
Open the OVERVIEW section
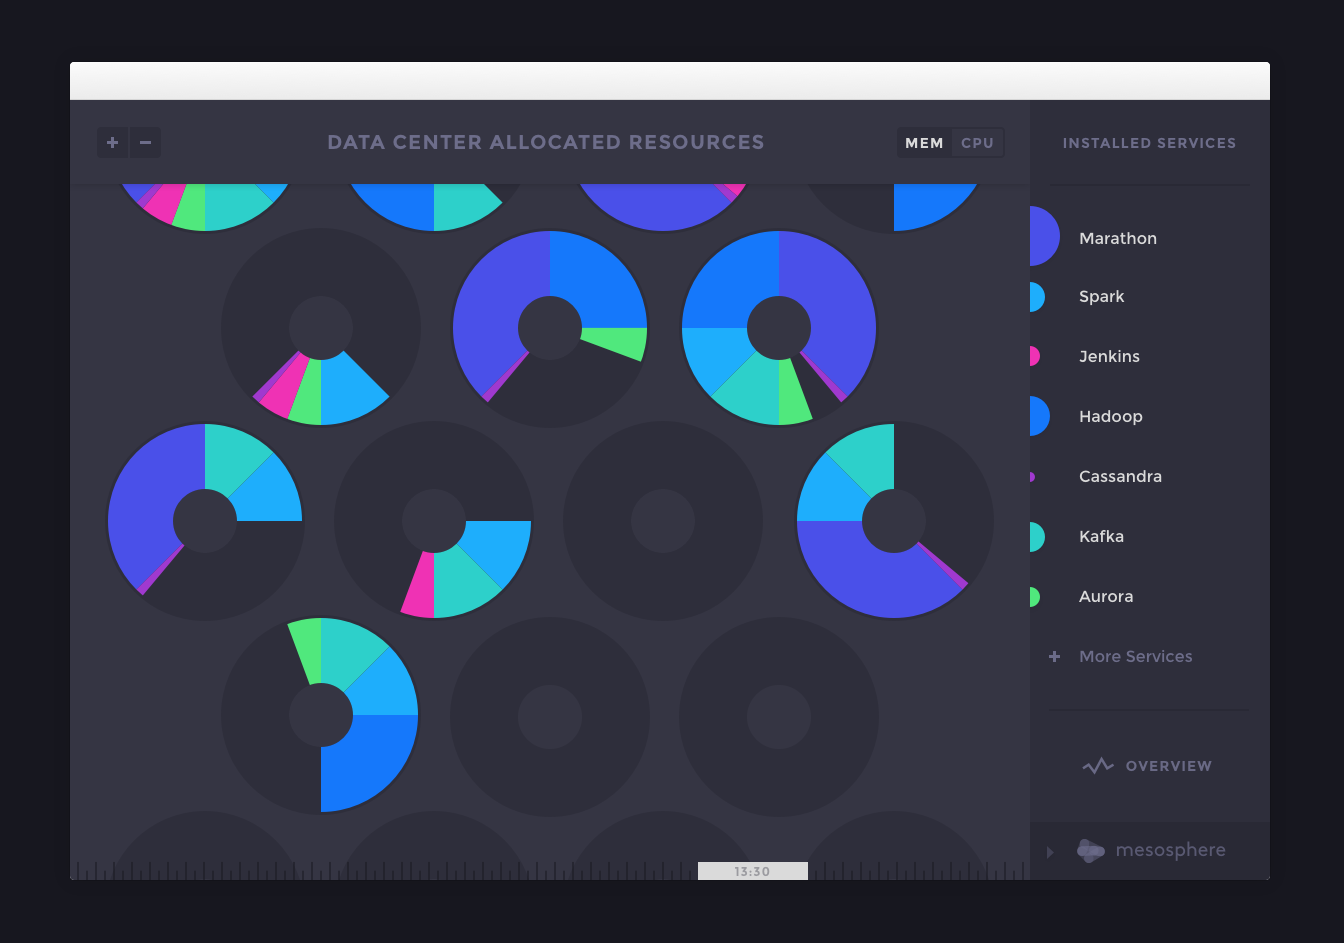[1168, 766]
